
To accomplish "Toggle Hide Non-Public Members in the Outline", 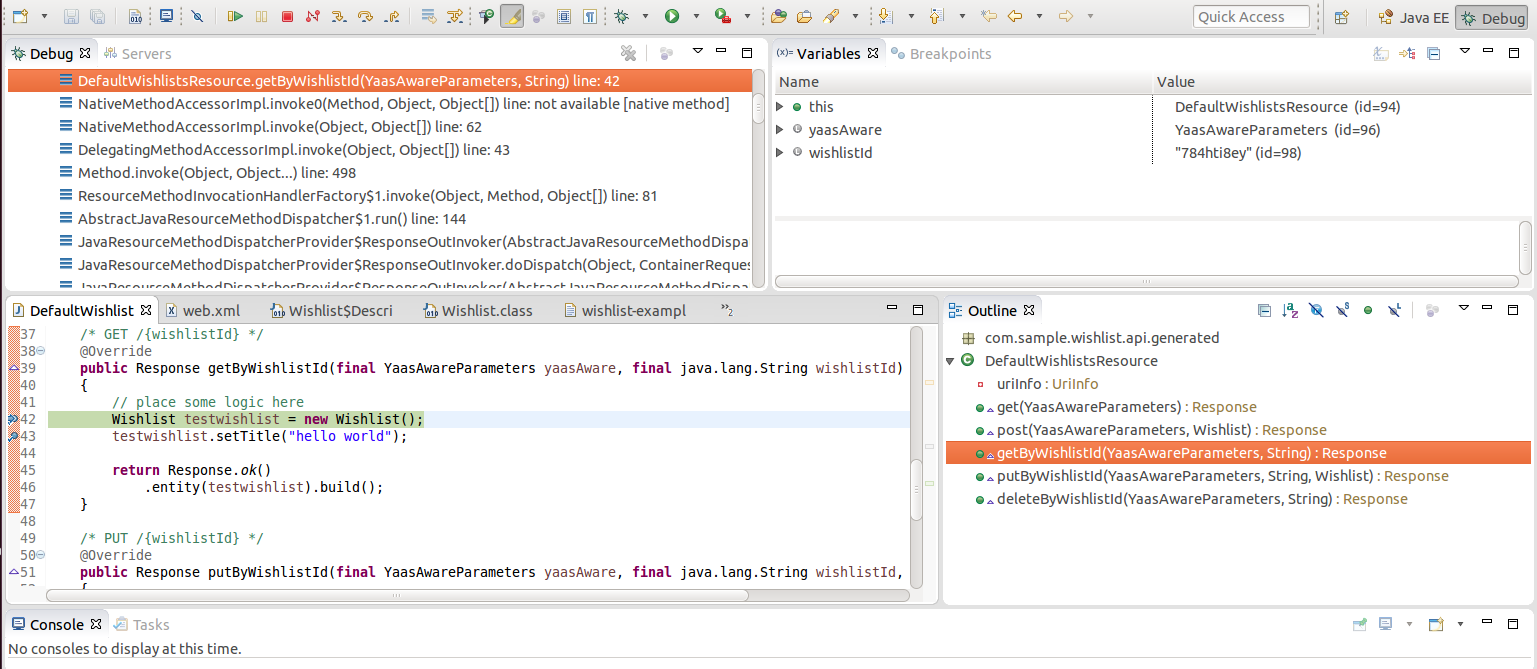I will click(1368, 311).
